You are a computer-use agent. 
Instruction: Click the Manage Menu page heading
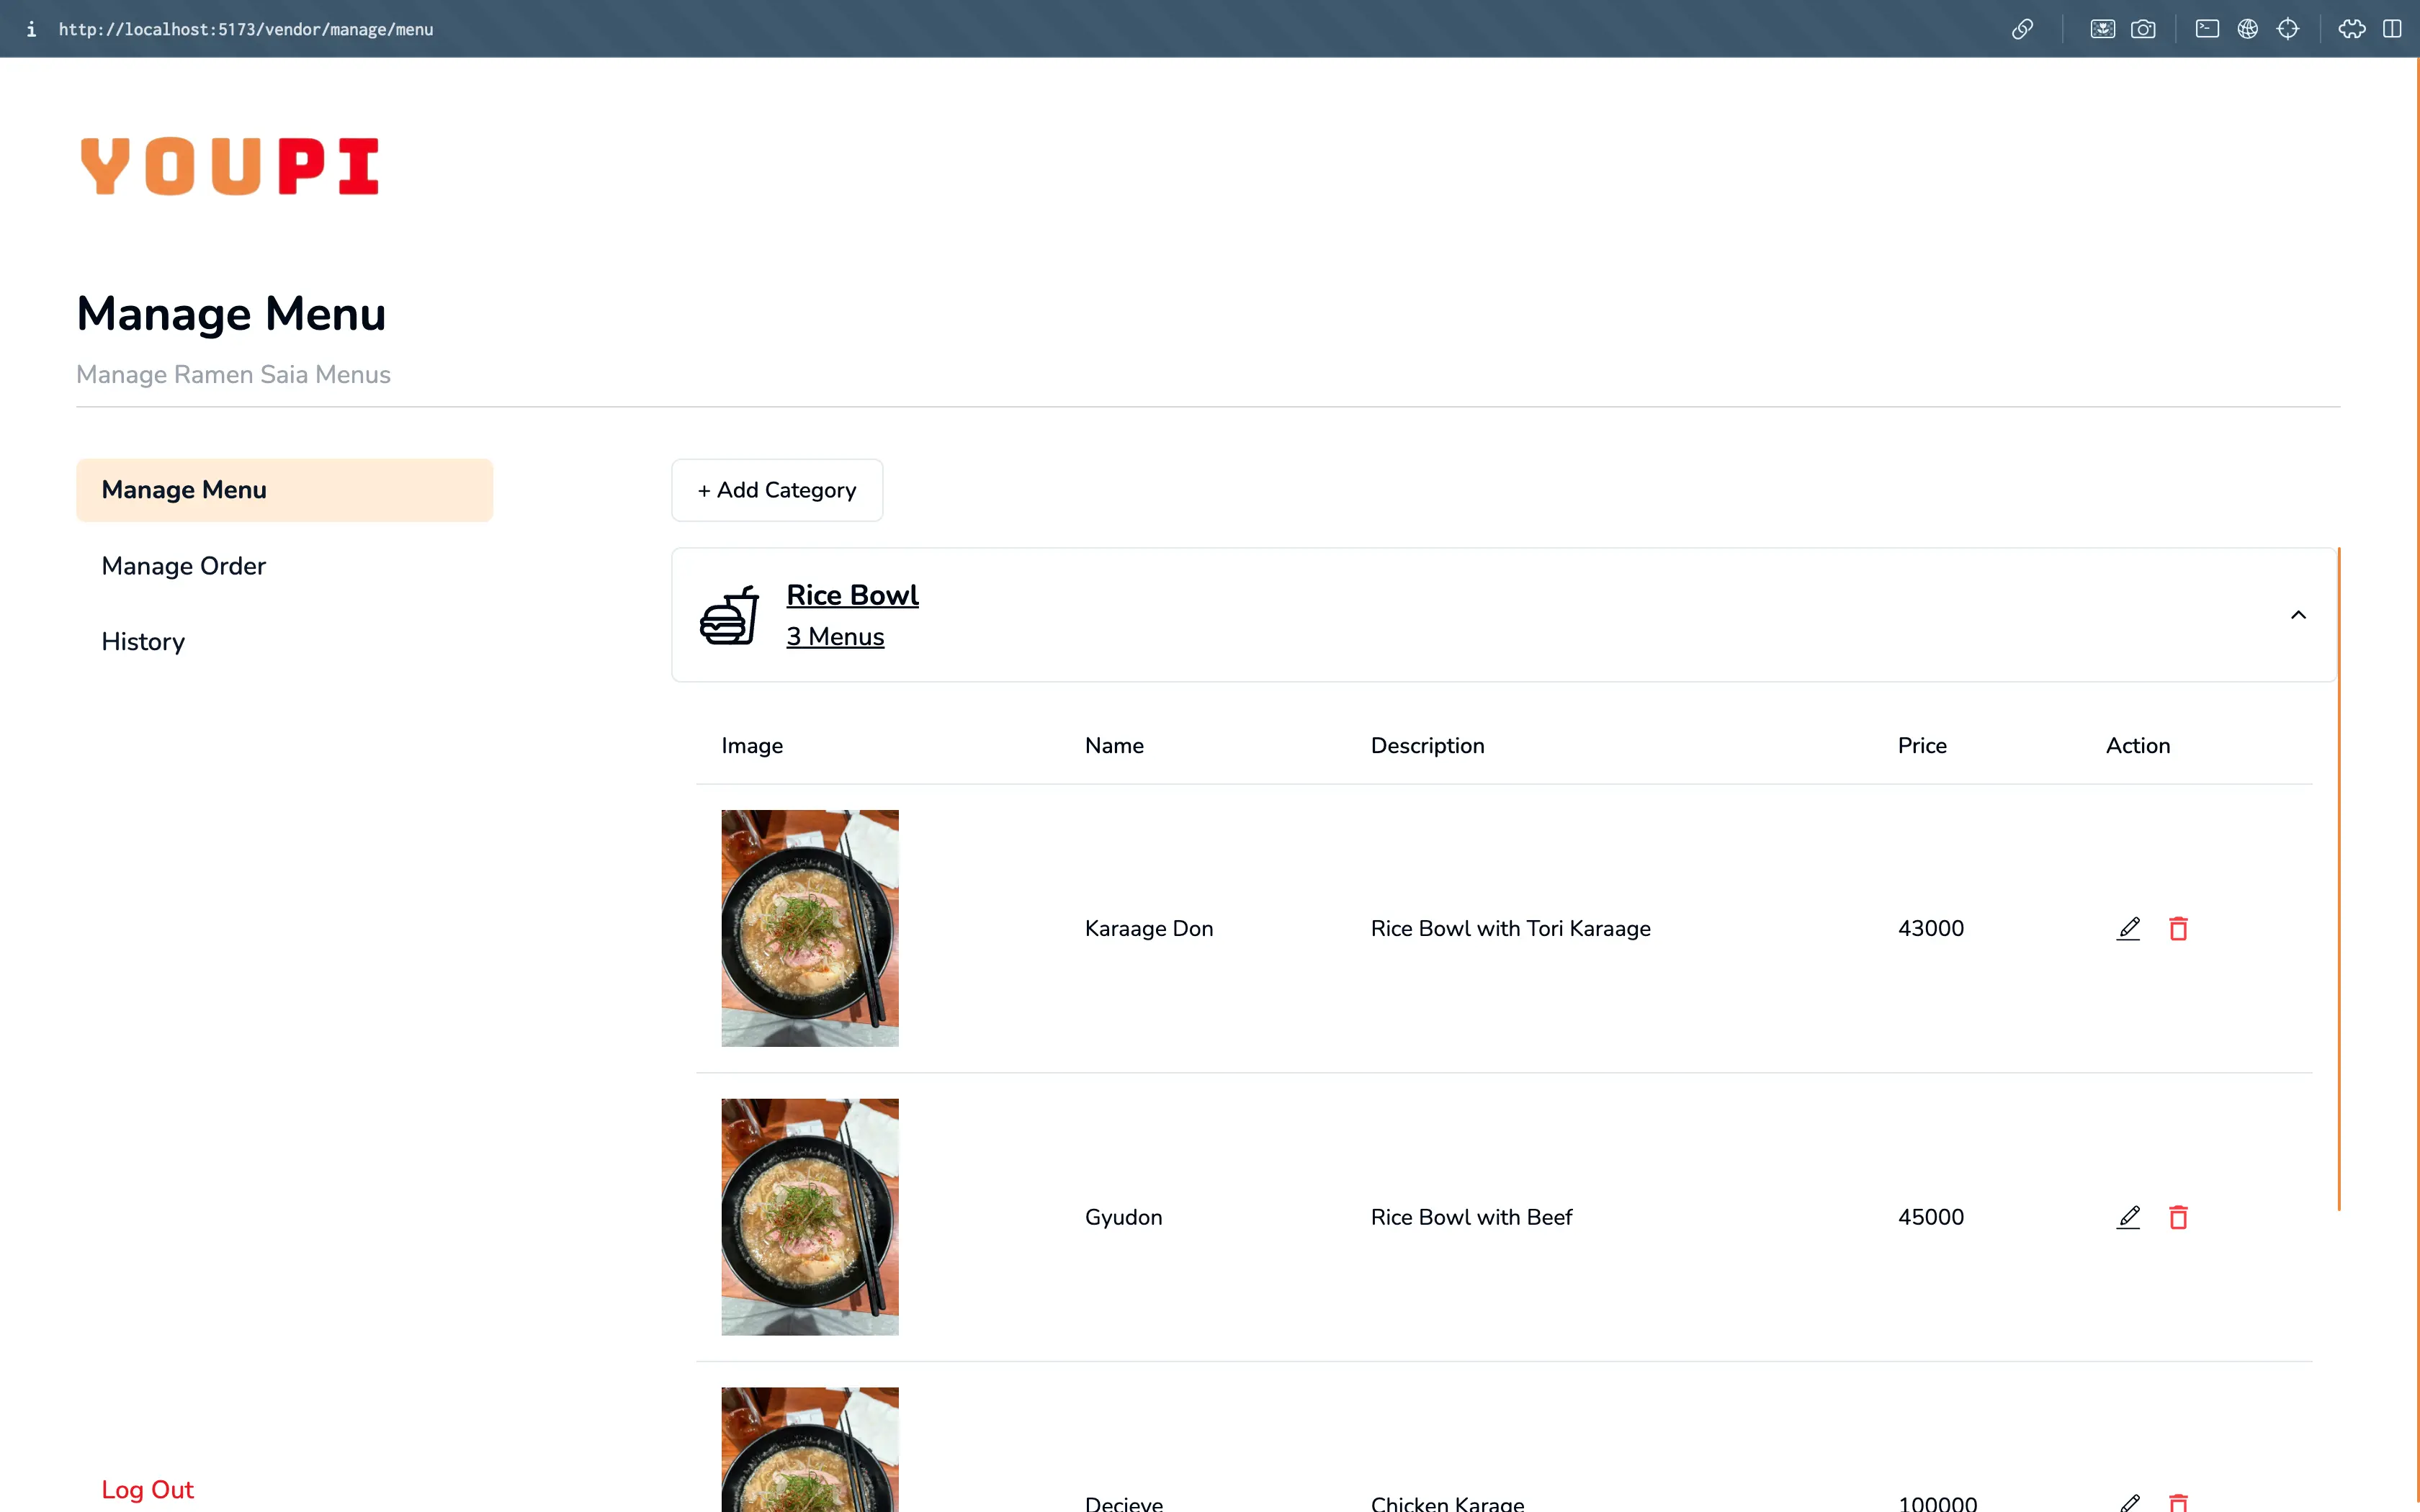(x=231, y=314)
